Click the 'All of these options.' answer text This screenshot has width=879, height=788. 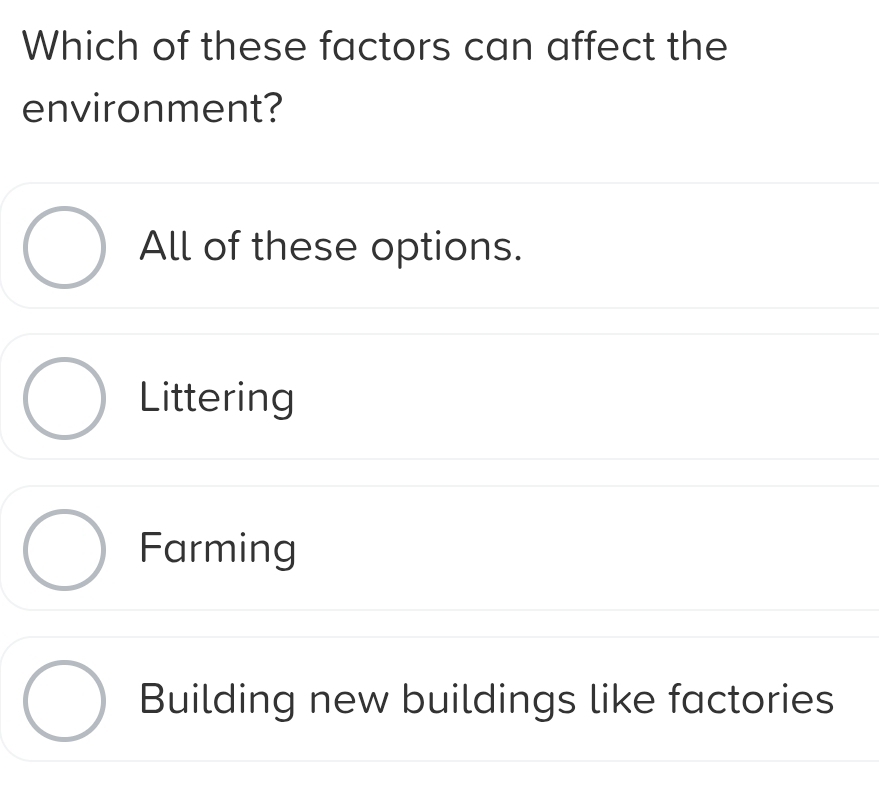(331, 246)
